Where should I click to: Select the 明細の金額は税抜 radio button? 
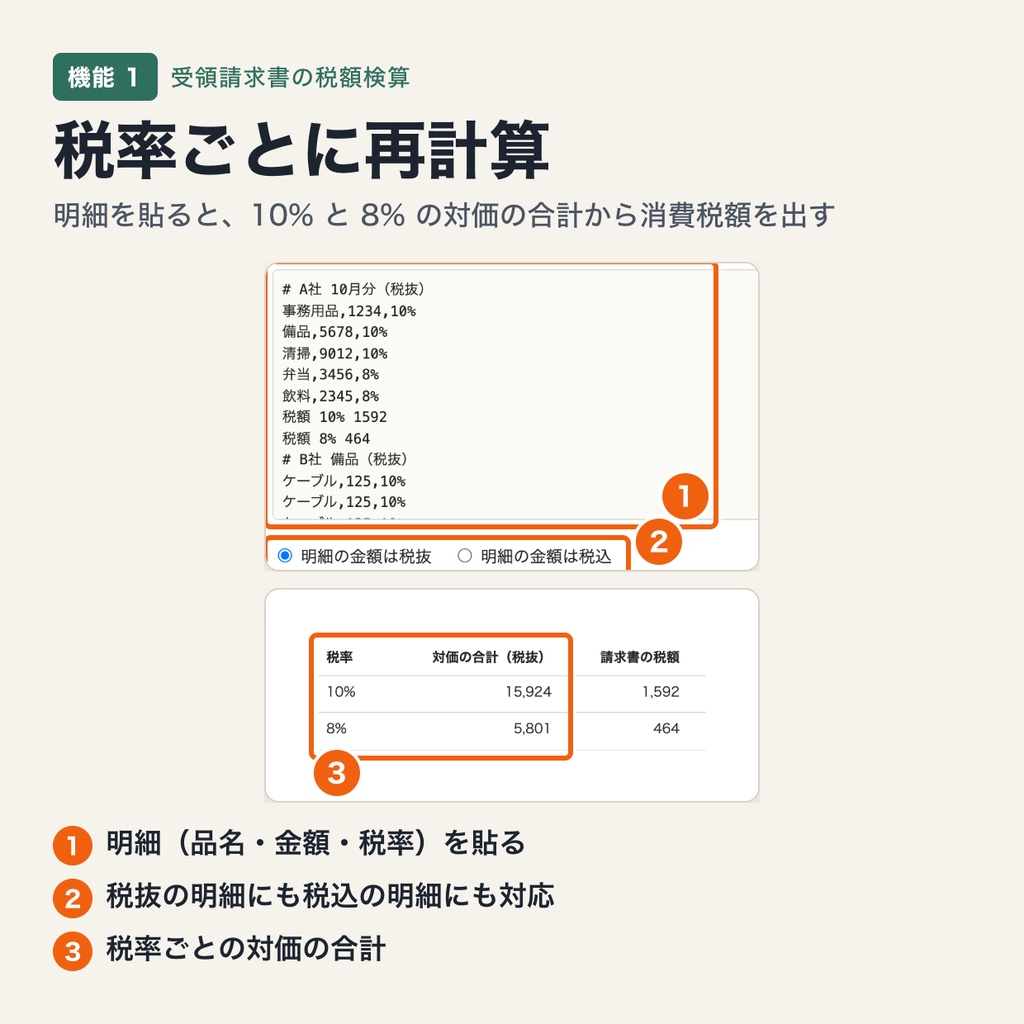[x=285, y=556]
